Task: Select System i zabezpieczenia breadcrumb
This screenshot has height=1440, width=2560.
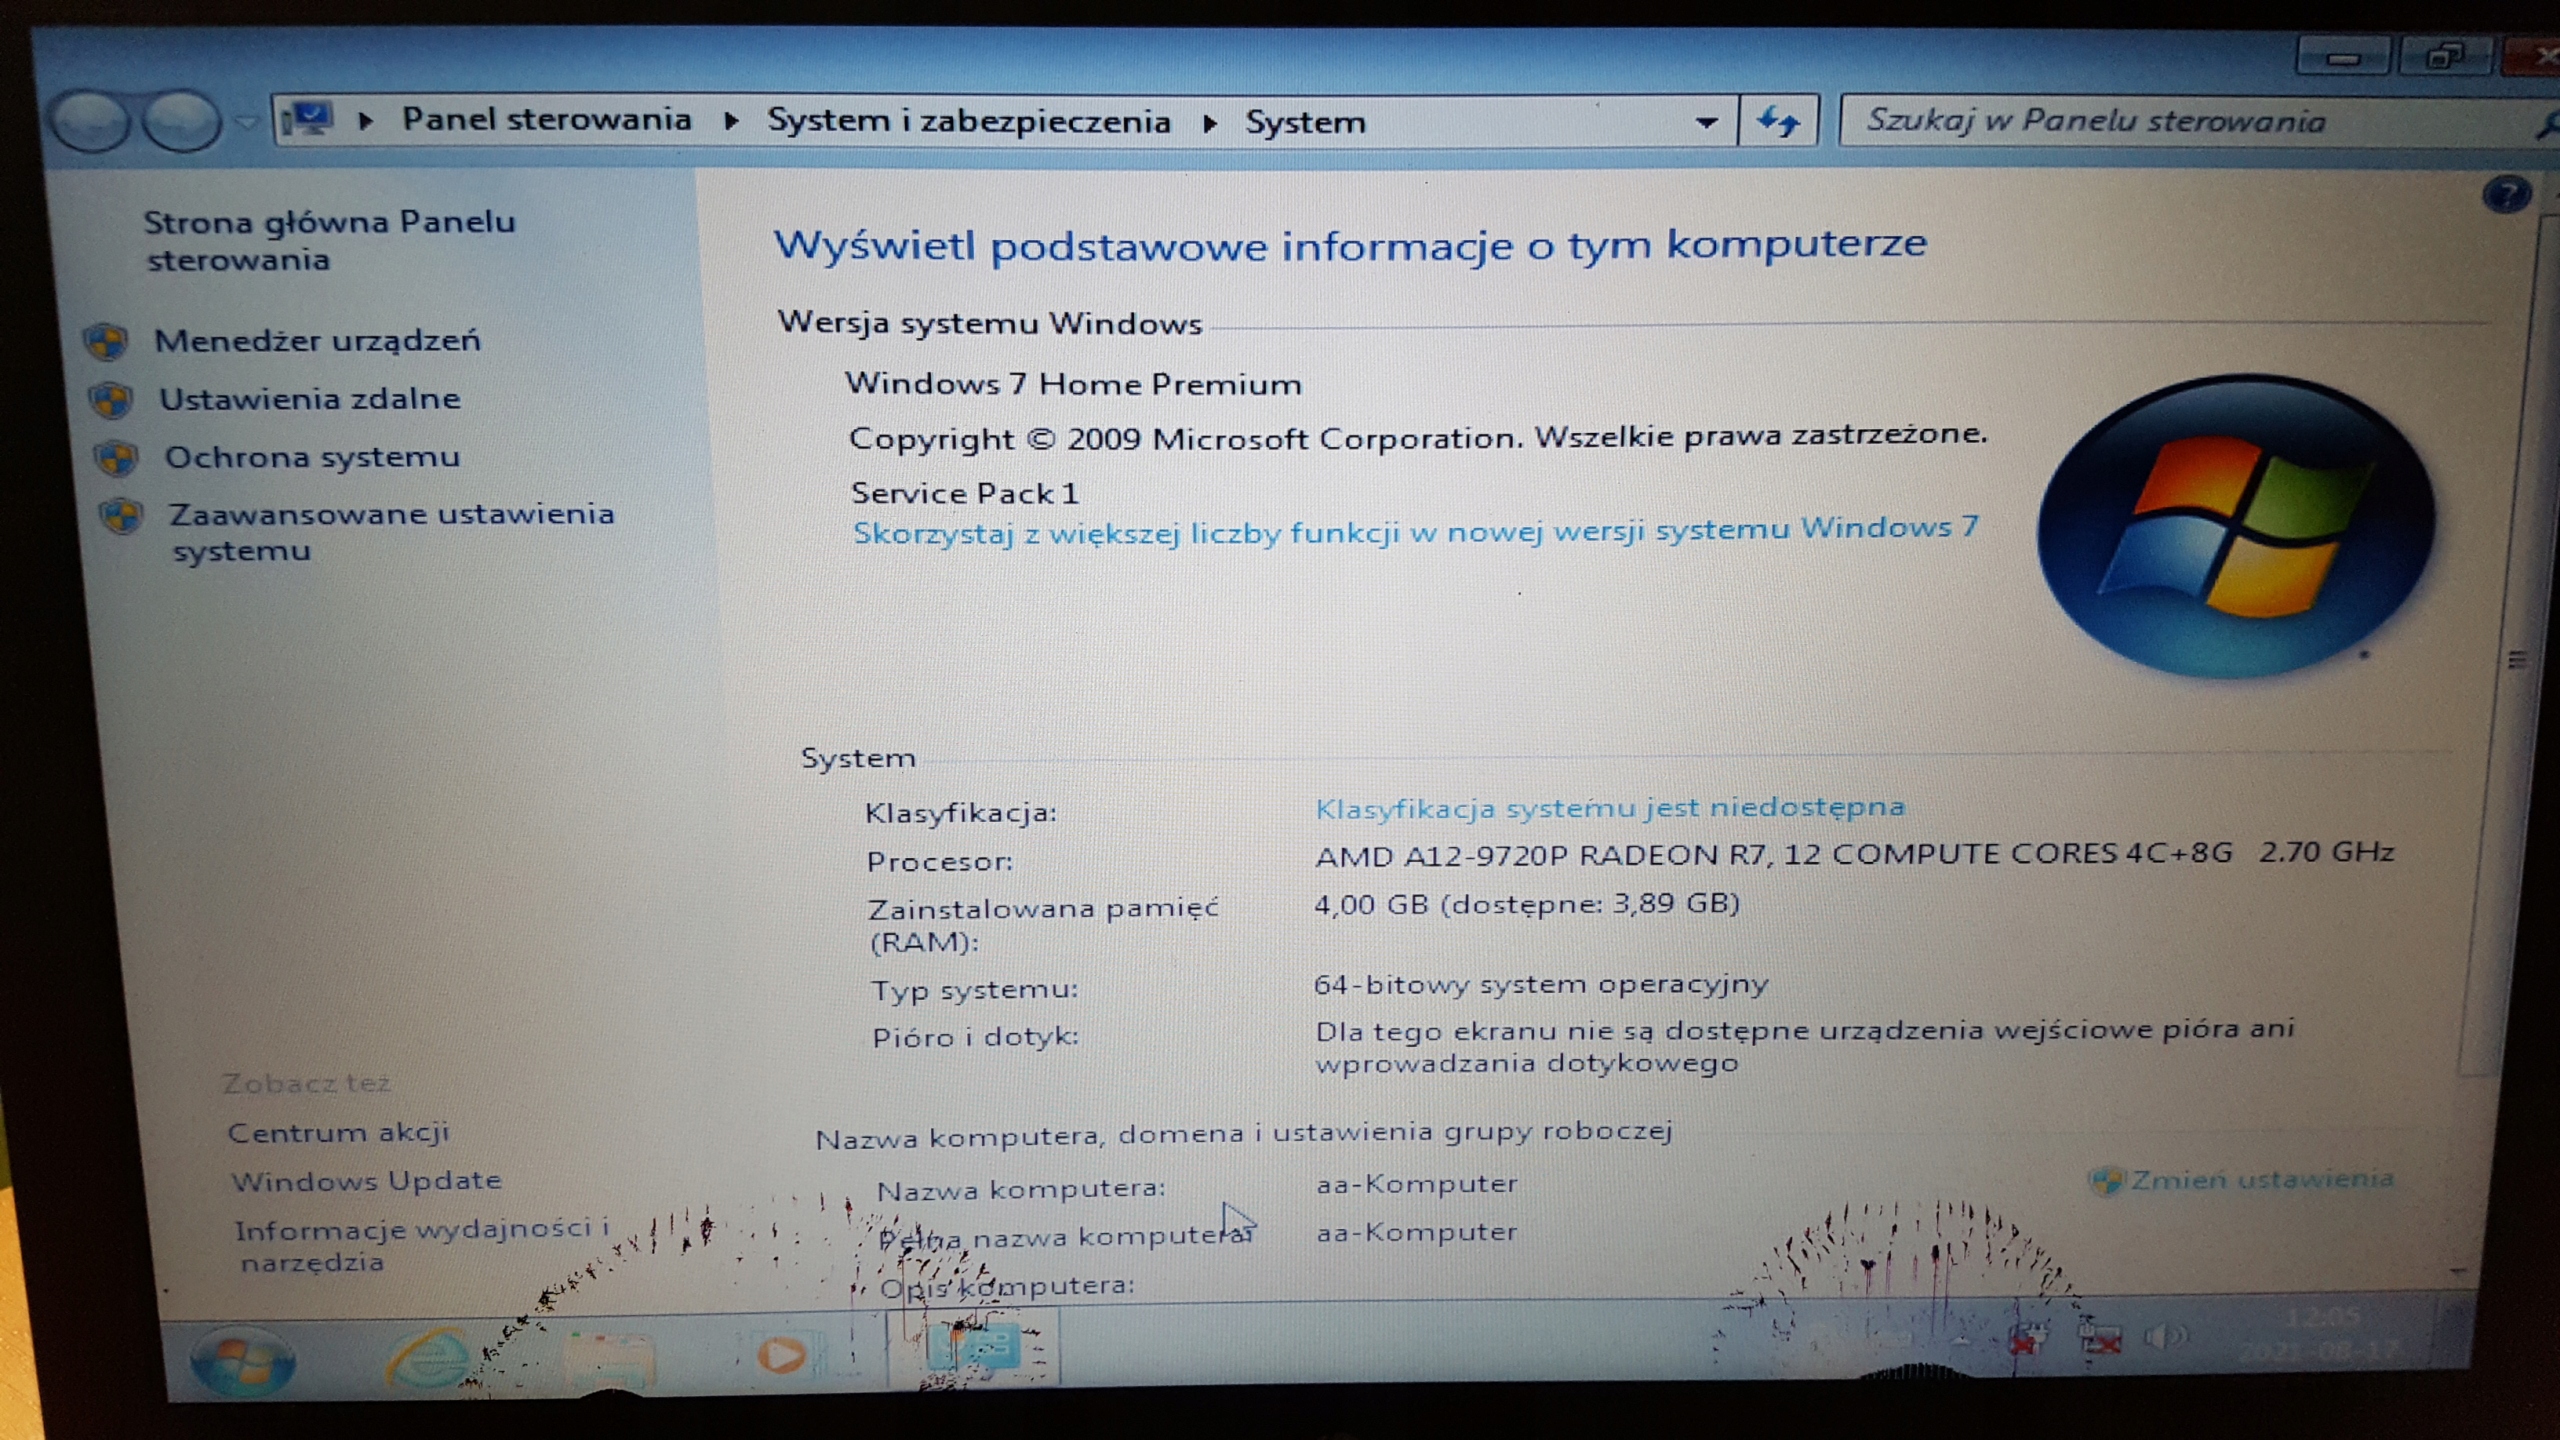Action: (x=968, y=122)
